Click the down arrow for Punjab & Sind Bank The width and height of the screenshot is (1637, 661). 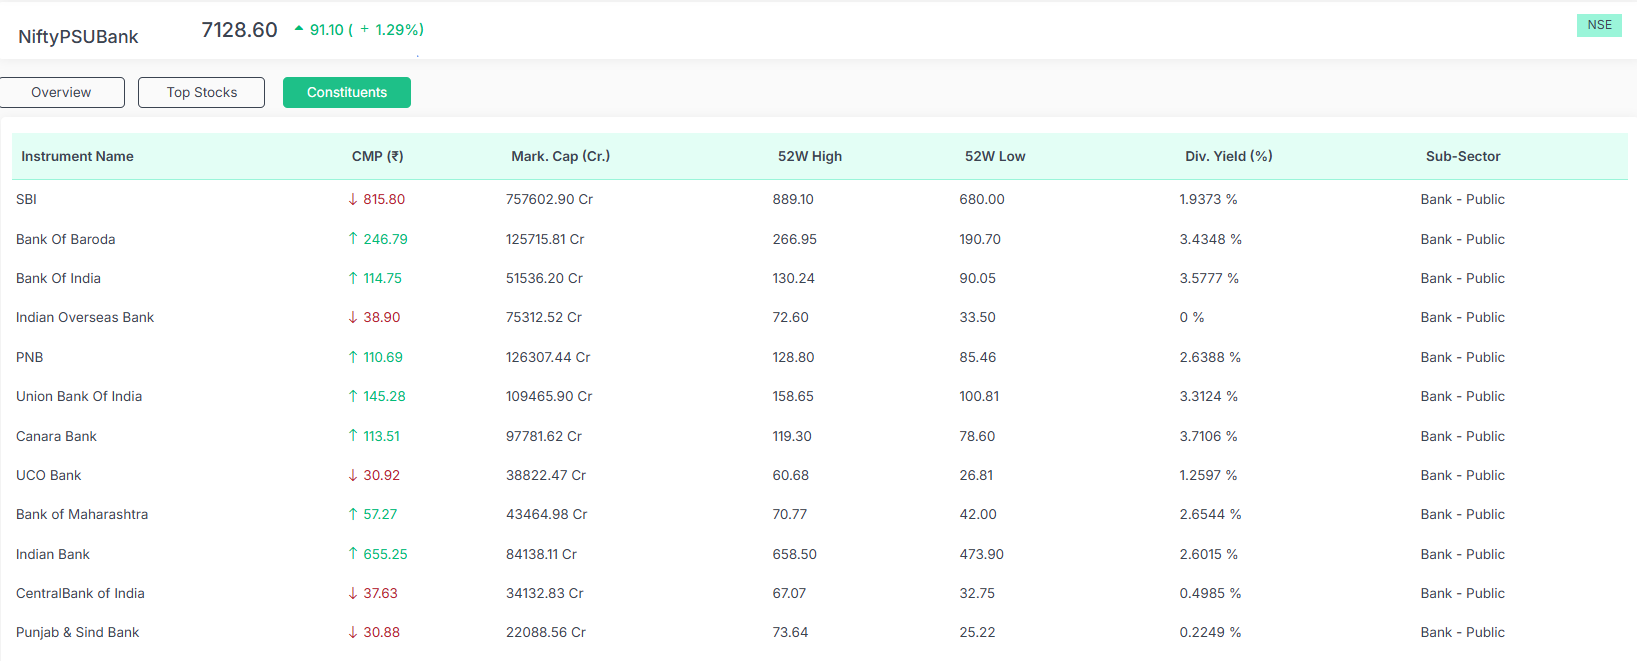coord(353,632)
